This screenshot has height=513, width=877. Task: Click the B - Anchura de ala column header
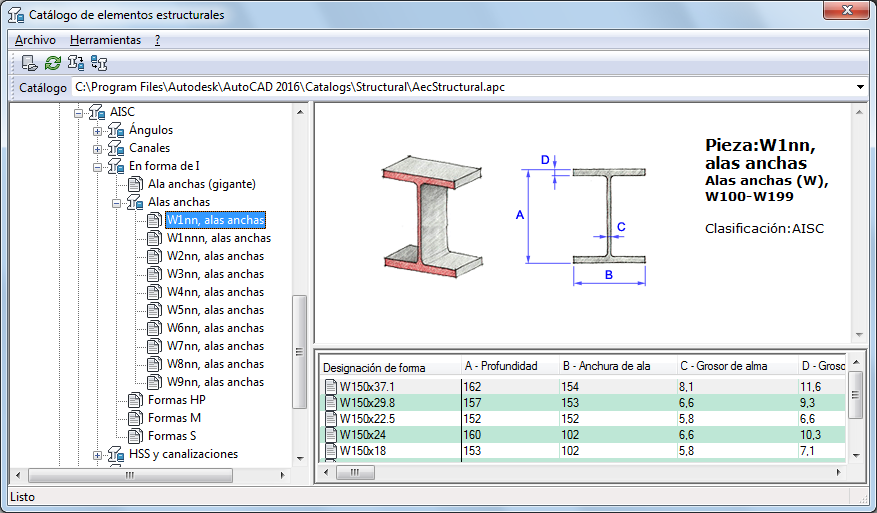point(618,366)
